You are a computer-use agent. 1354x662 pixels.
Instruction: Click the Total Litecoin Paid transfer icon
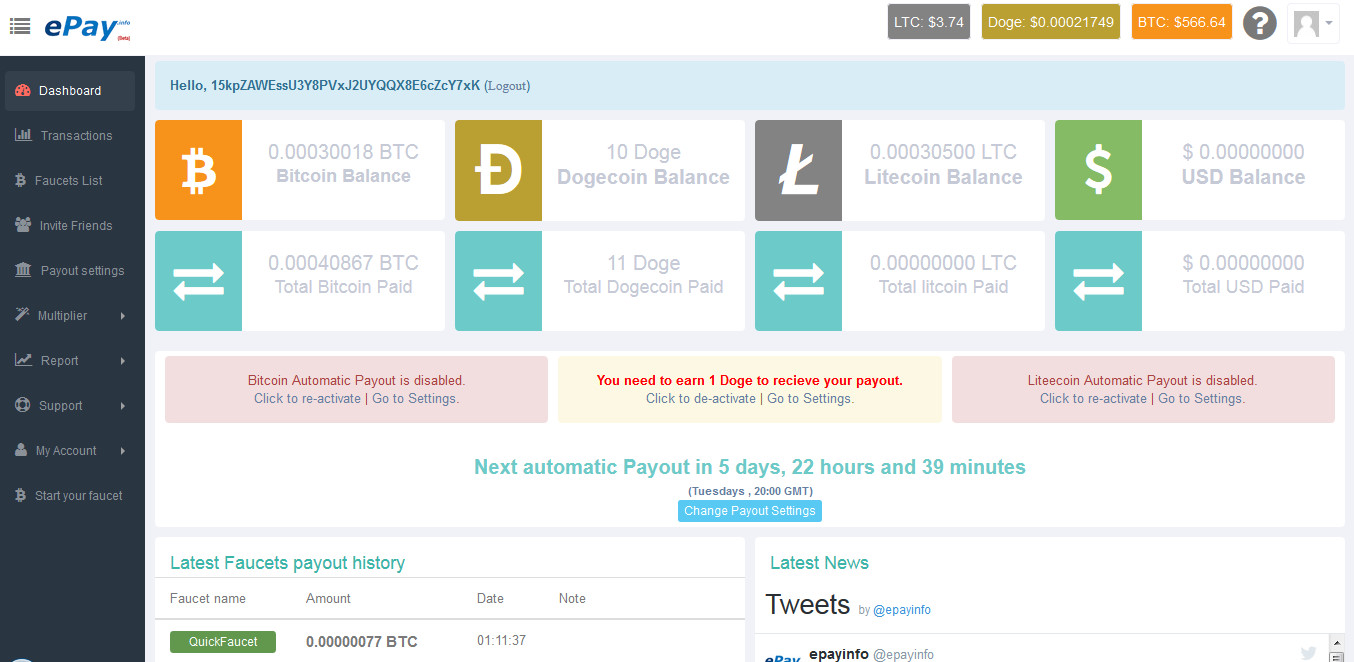coord(798,281)
